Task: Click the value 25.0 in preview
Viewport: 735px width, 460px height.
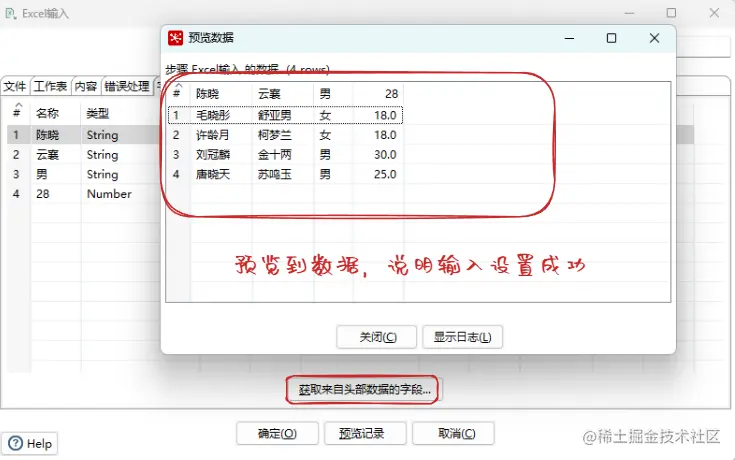Action: click(x=385, y=174)
